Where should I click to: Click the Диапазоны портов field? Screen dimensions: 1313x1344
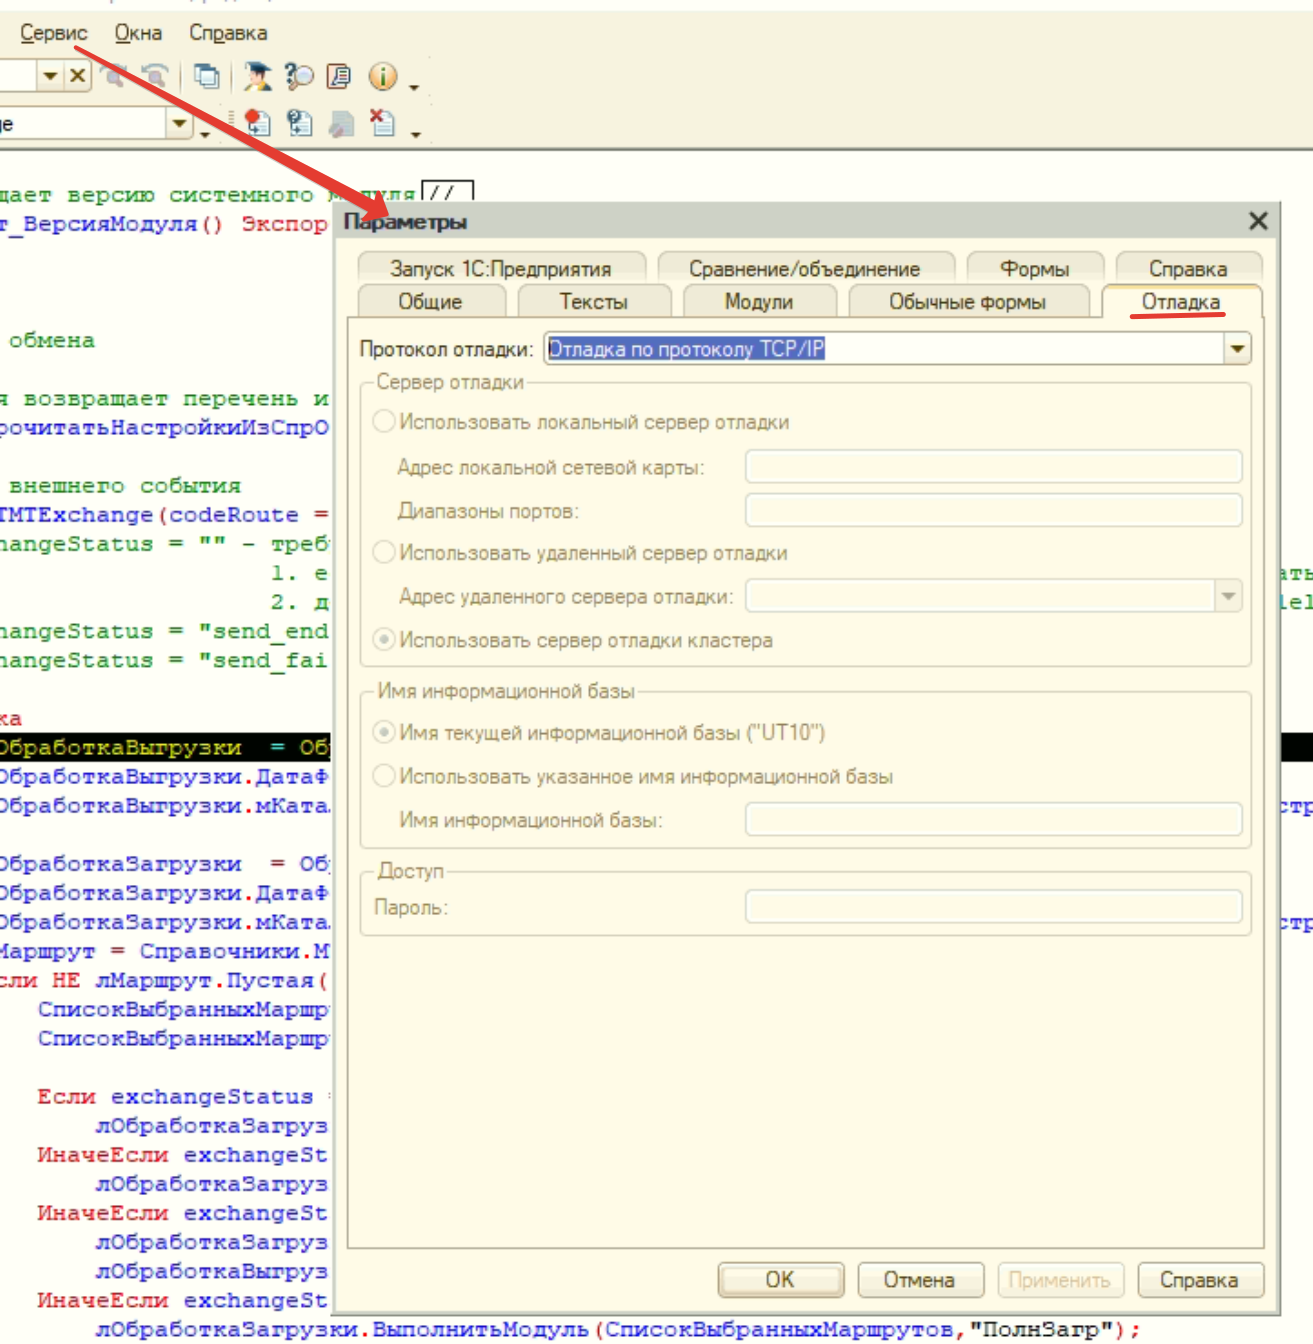(x=994, y=510)
